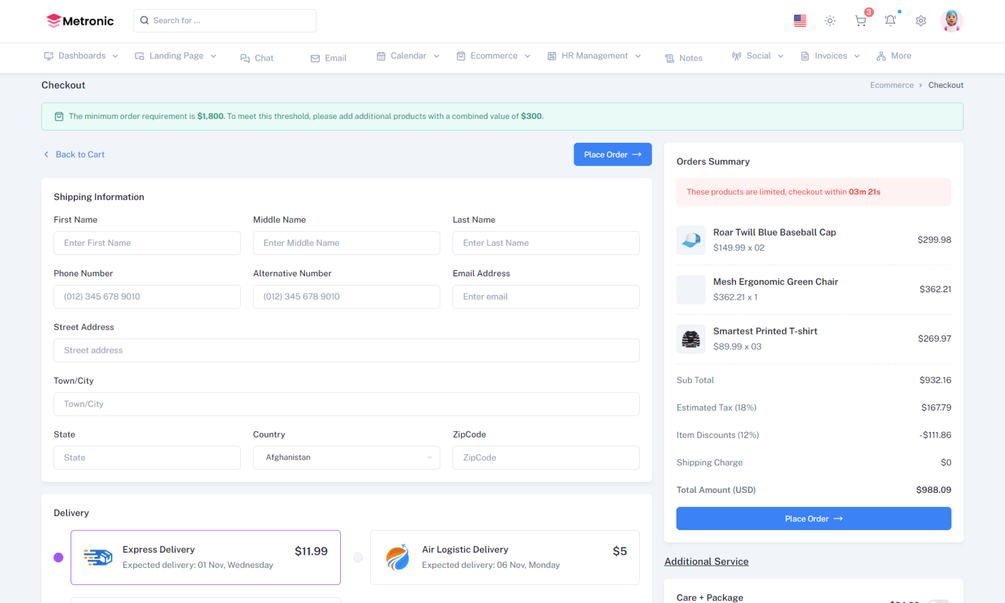Click the ZipCode input field

coord(546,458)
